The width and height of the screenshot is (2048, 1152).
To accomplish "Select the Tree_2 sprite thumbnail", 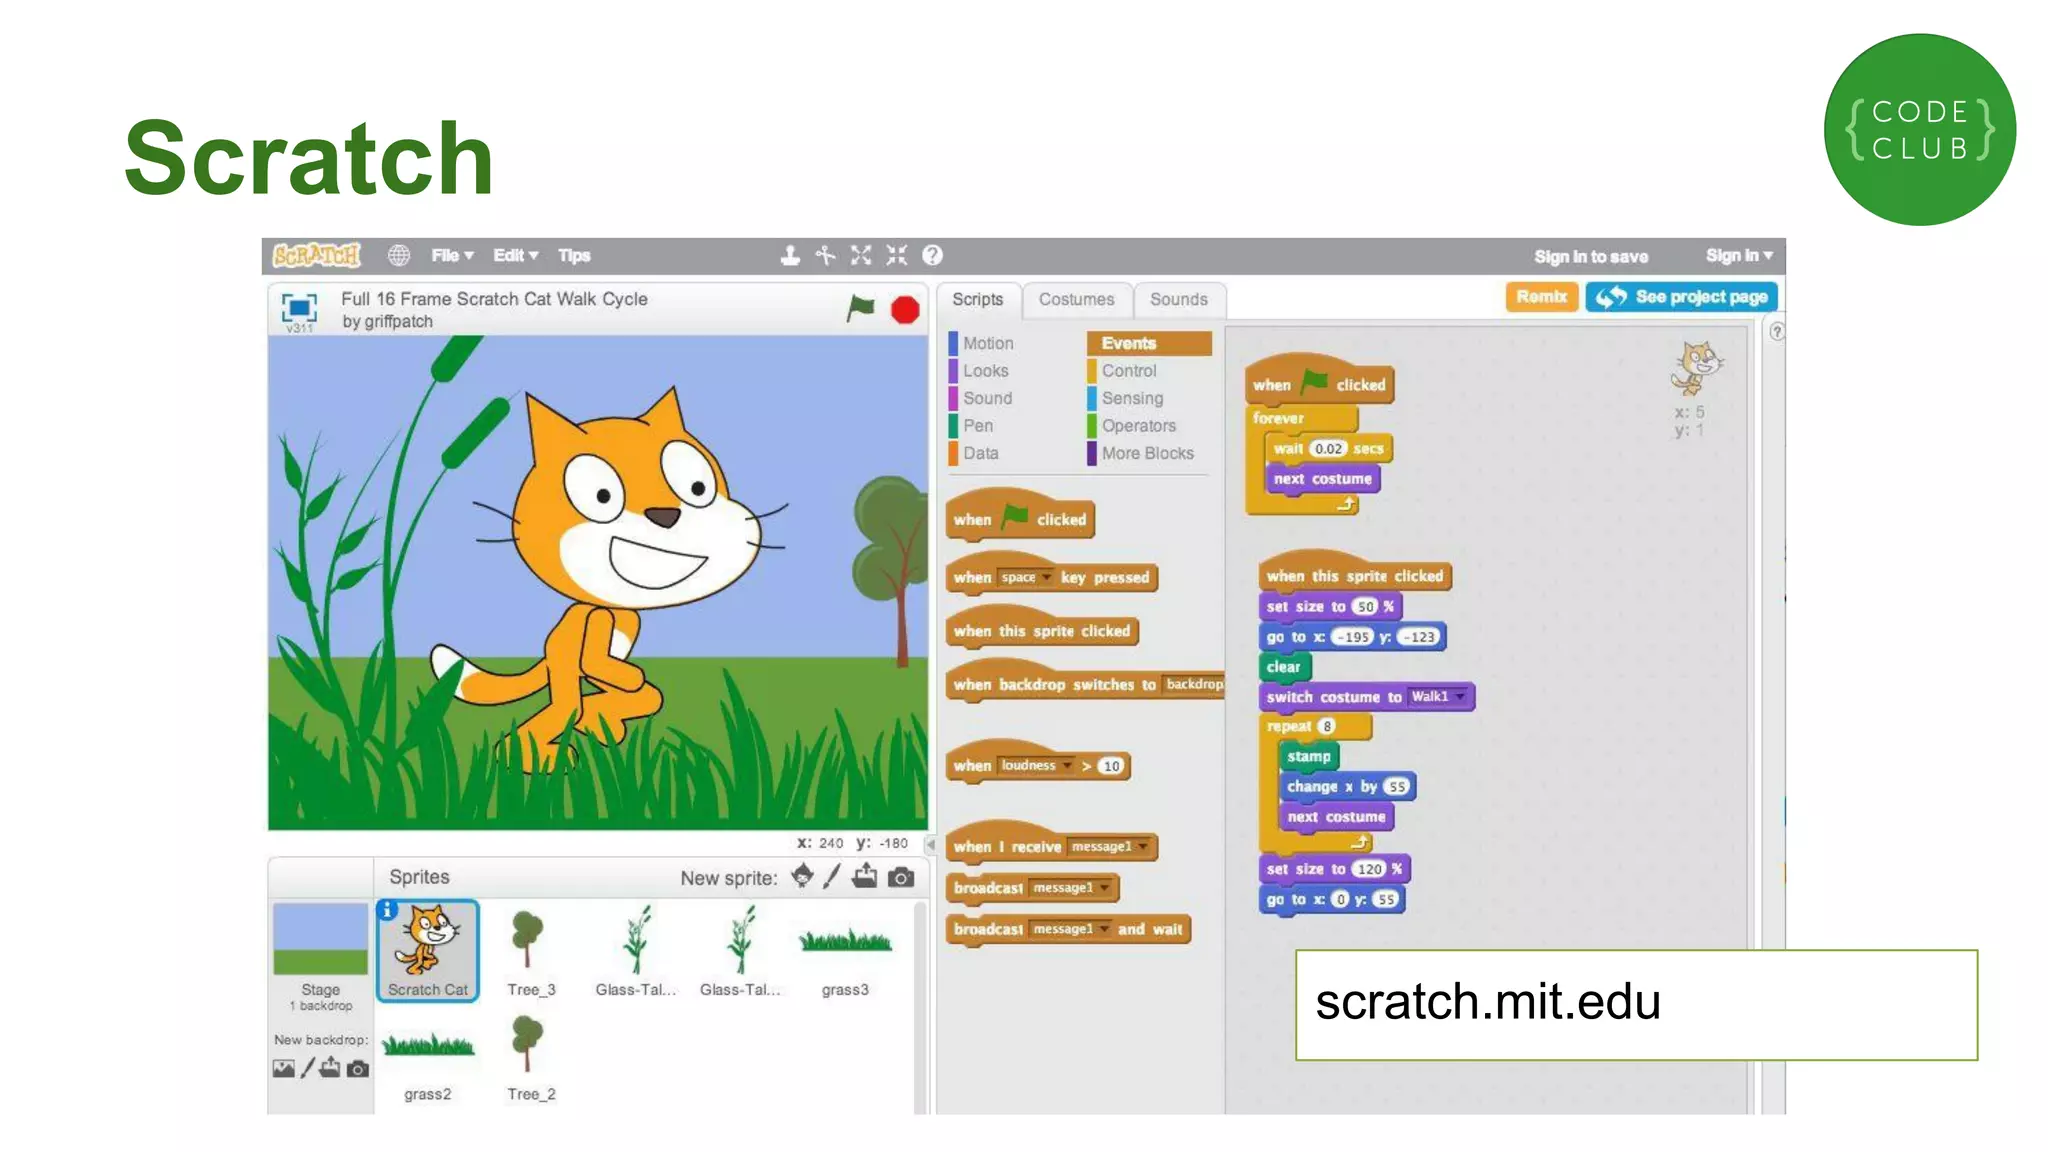I will point(530,1056).
